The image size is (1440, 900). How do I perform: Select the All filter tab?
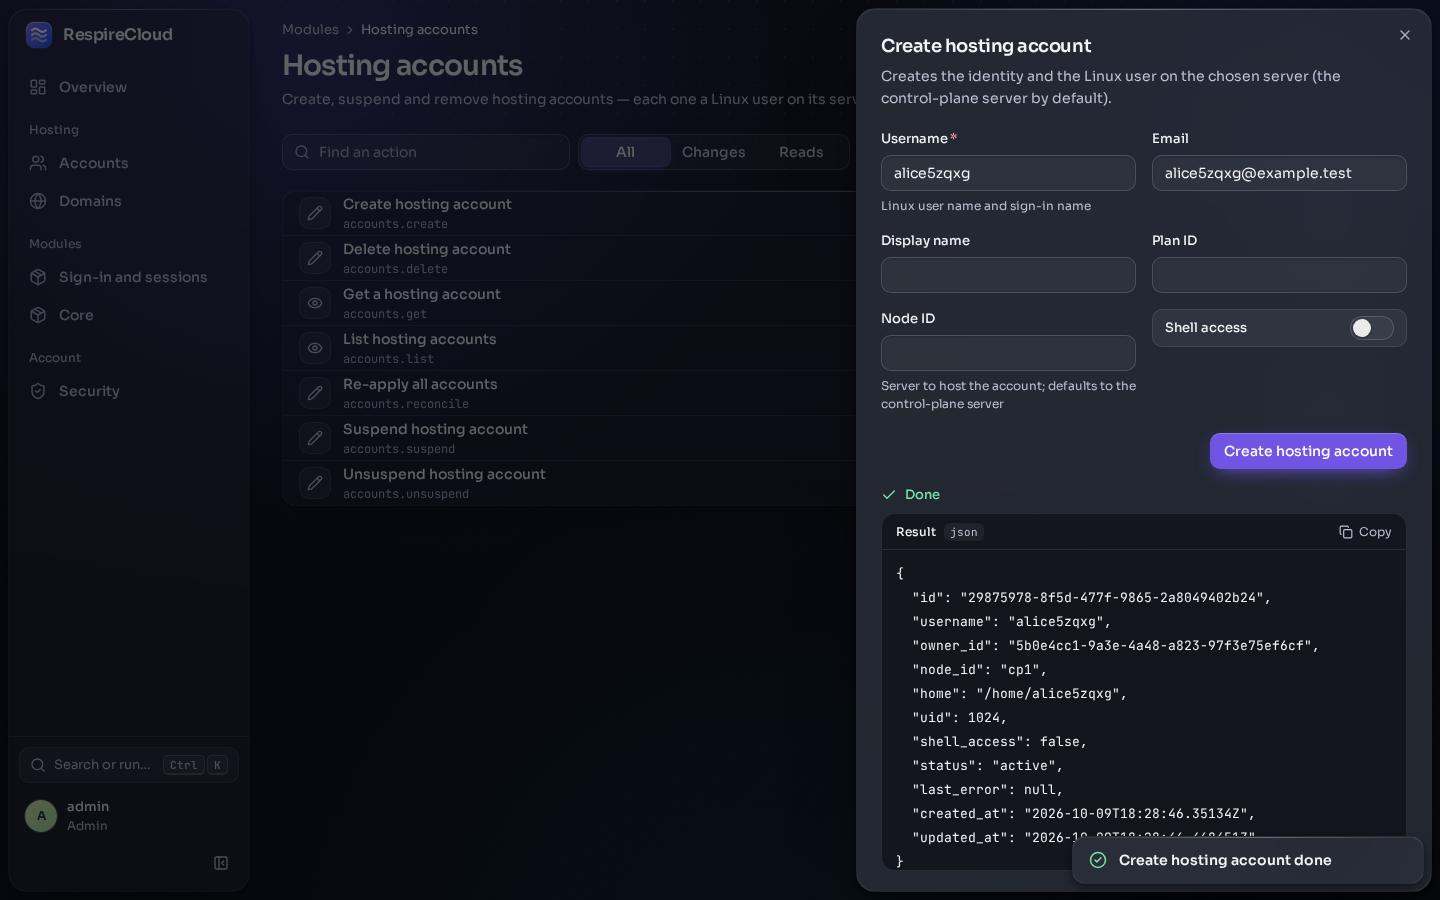[625, 152]
